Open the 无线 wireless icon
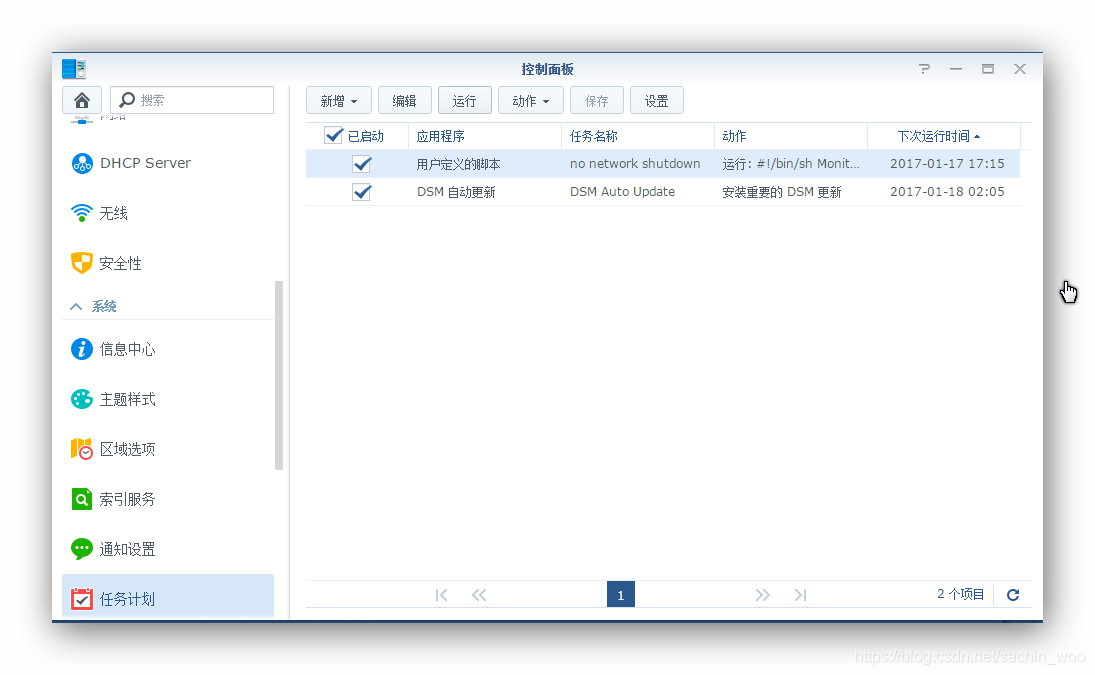This screenshot has height=675, width=1095. pyautogui.click(x=82, y=213)
